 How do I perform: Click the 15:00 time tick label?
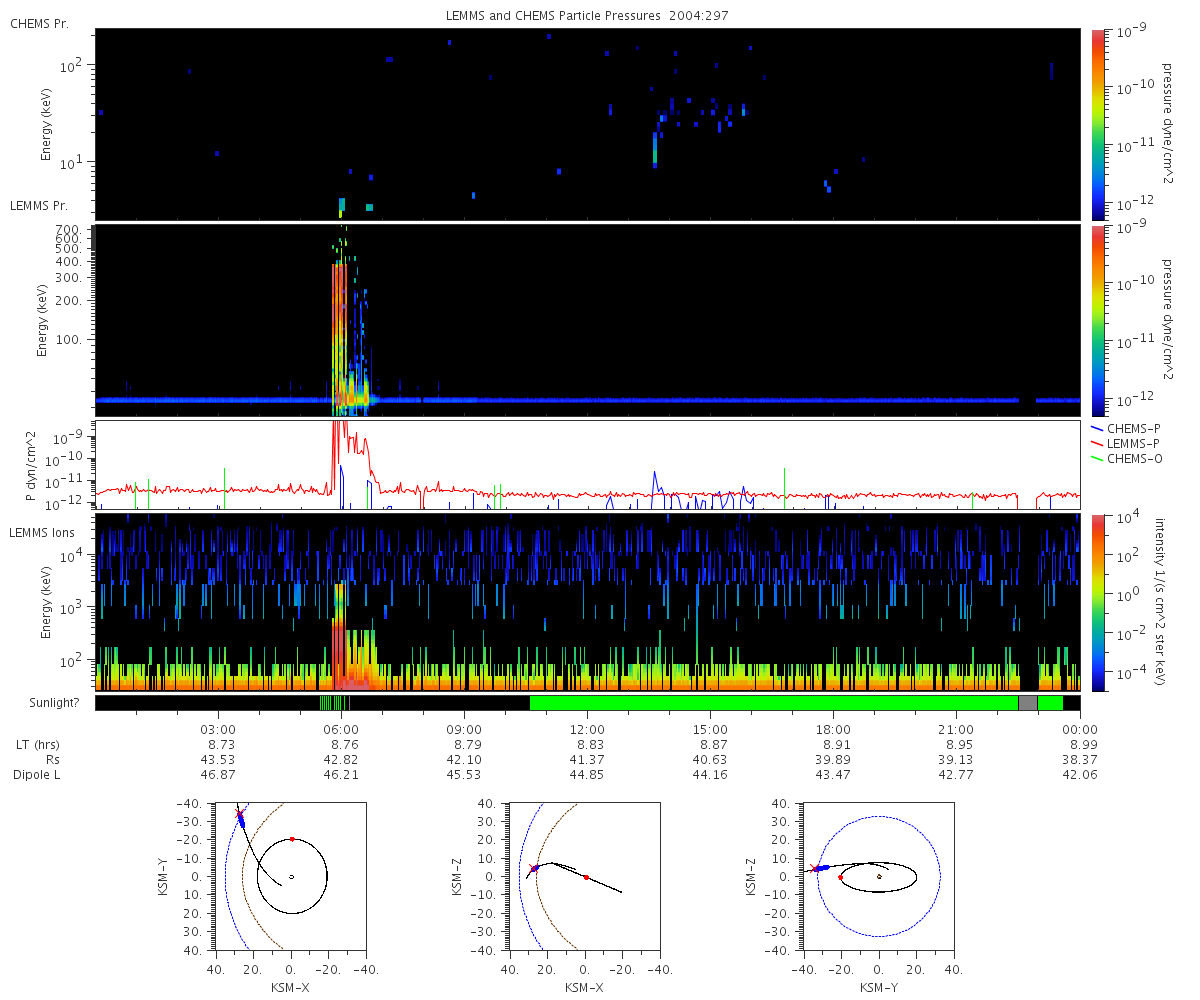click(x=710, y=728)
